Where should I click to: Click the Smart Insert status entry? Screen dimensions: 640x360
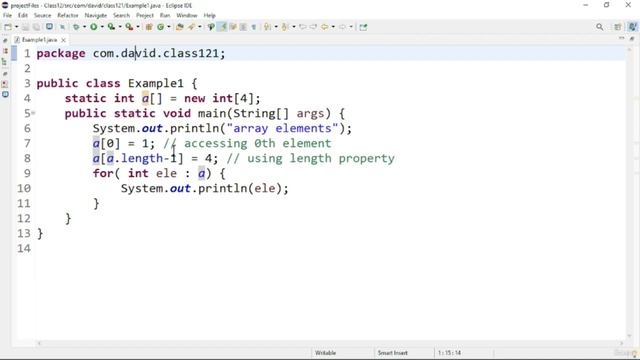pos(392,353)
